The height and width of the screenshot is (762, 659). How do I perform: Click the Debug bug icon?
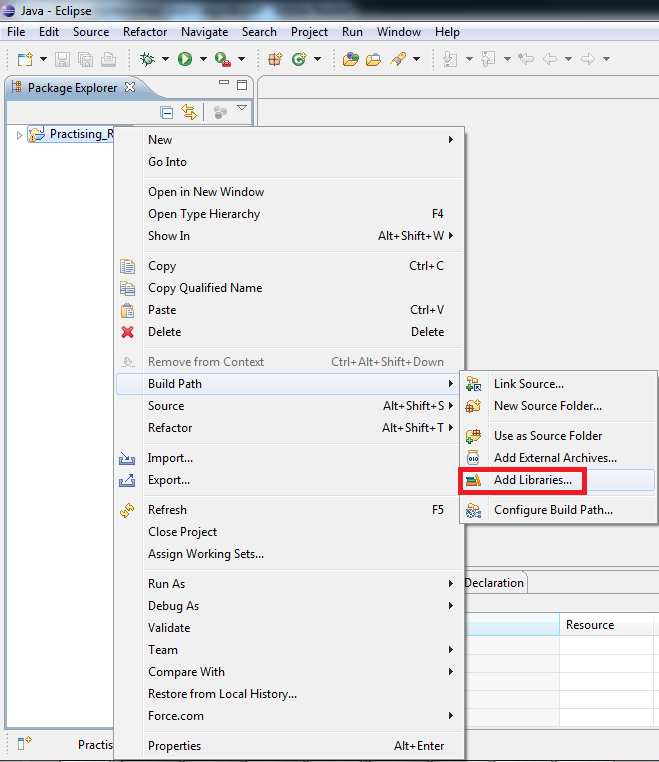tap(147, 59)
